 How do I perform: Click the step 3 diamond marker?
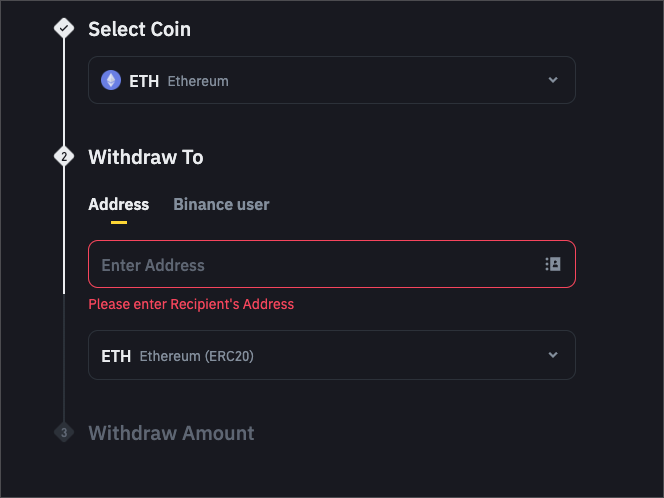64,433
